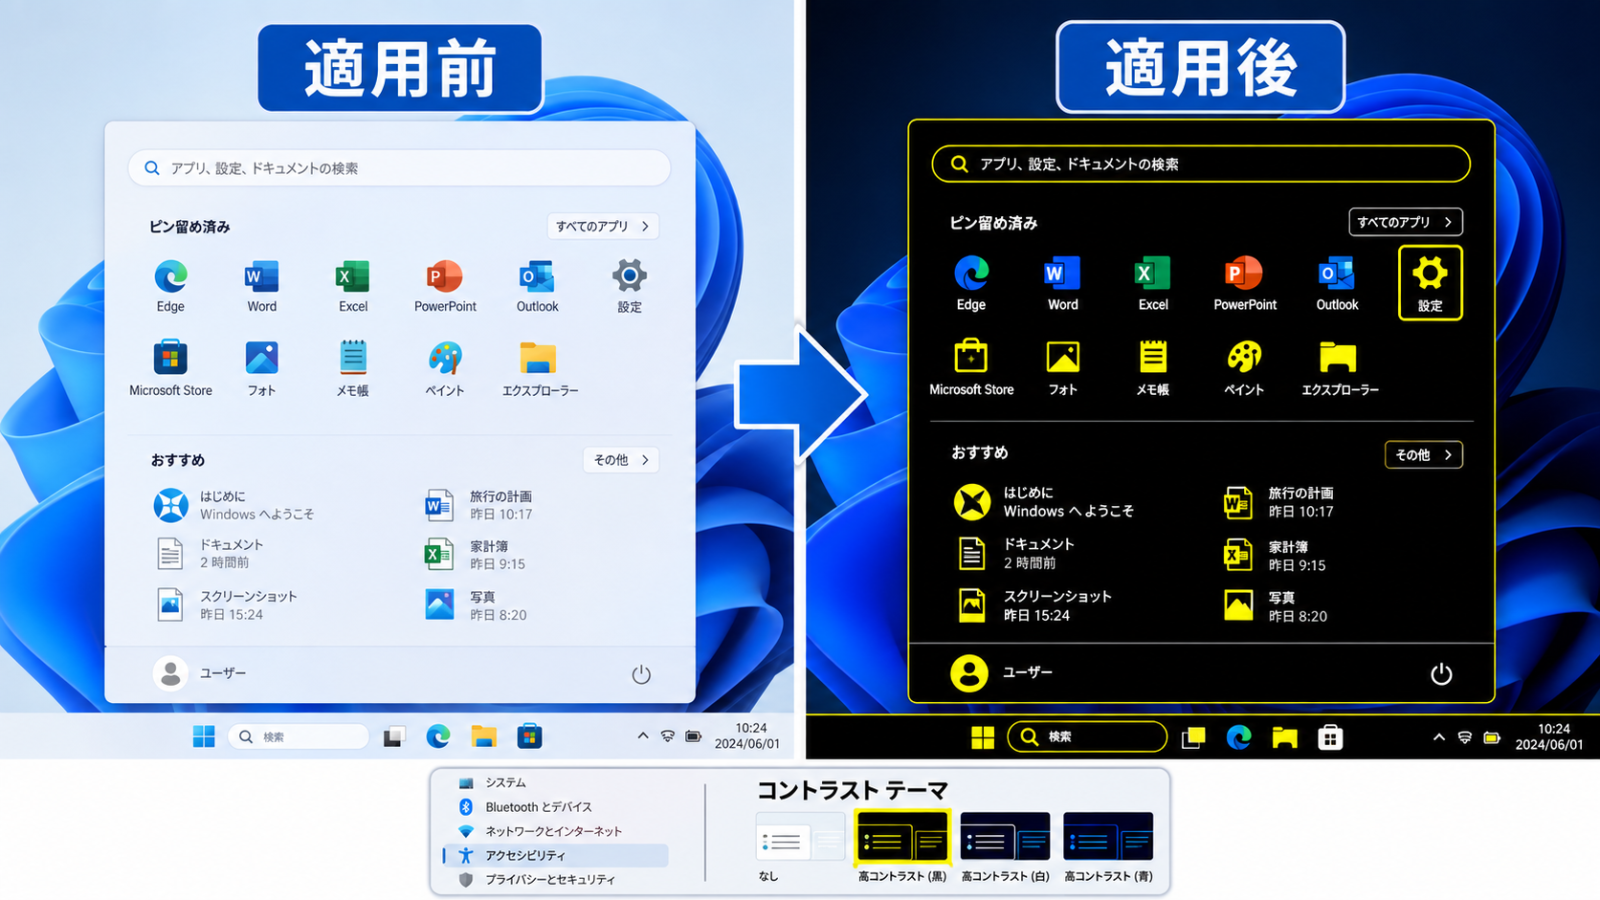
Task: Open エクスプローラー in the light Start menu
Action: point(540,369)
